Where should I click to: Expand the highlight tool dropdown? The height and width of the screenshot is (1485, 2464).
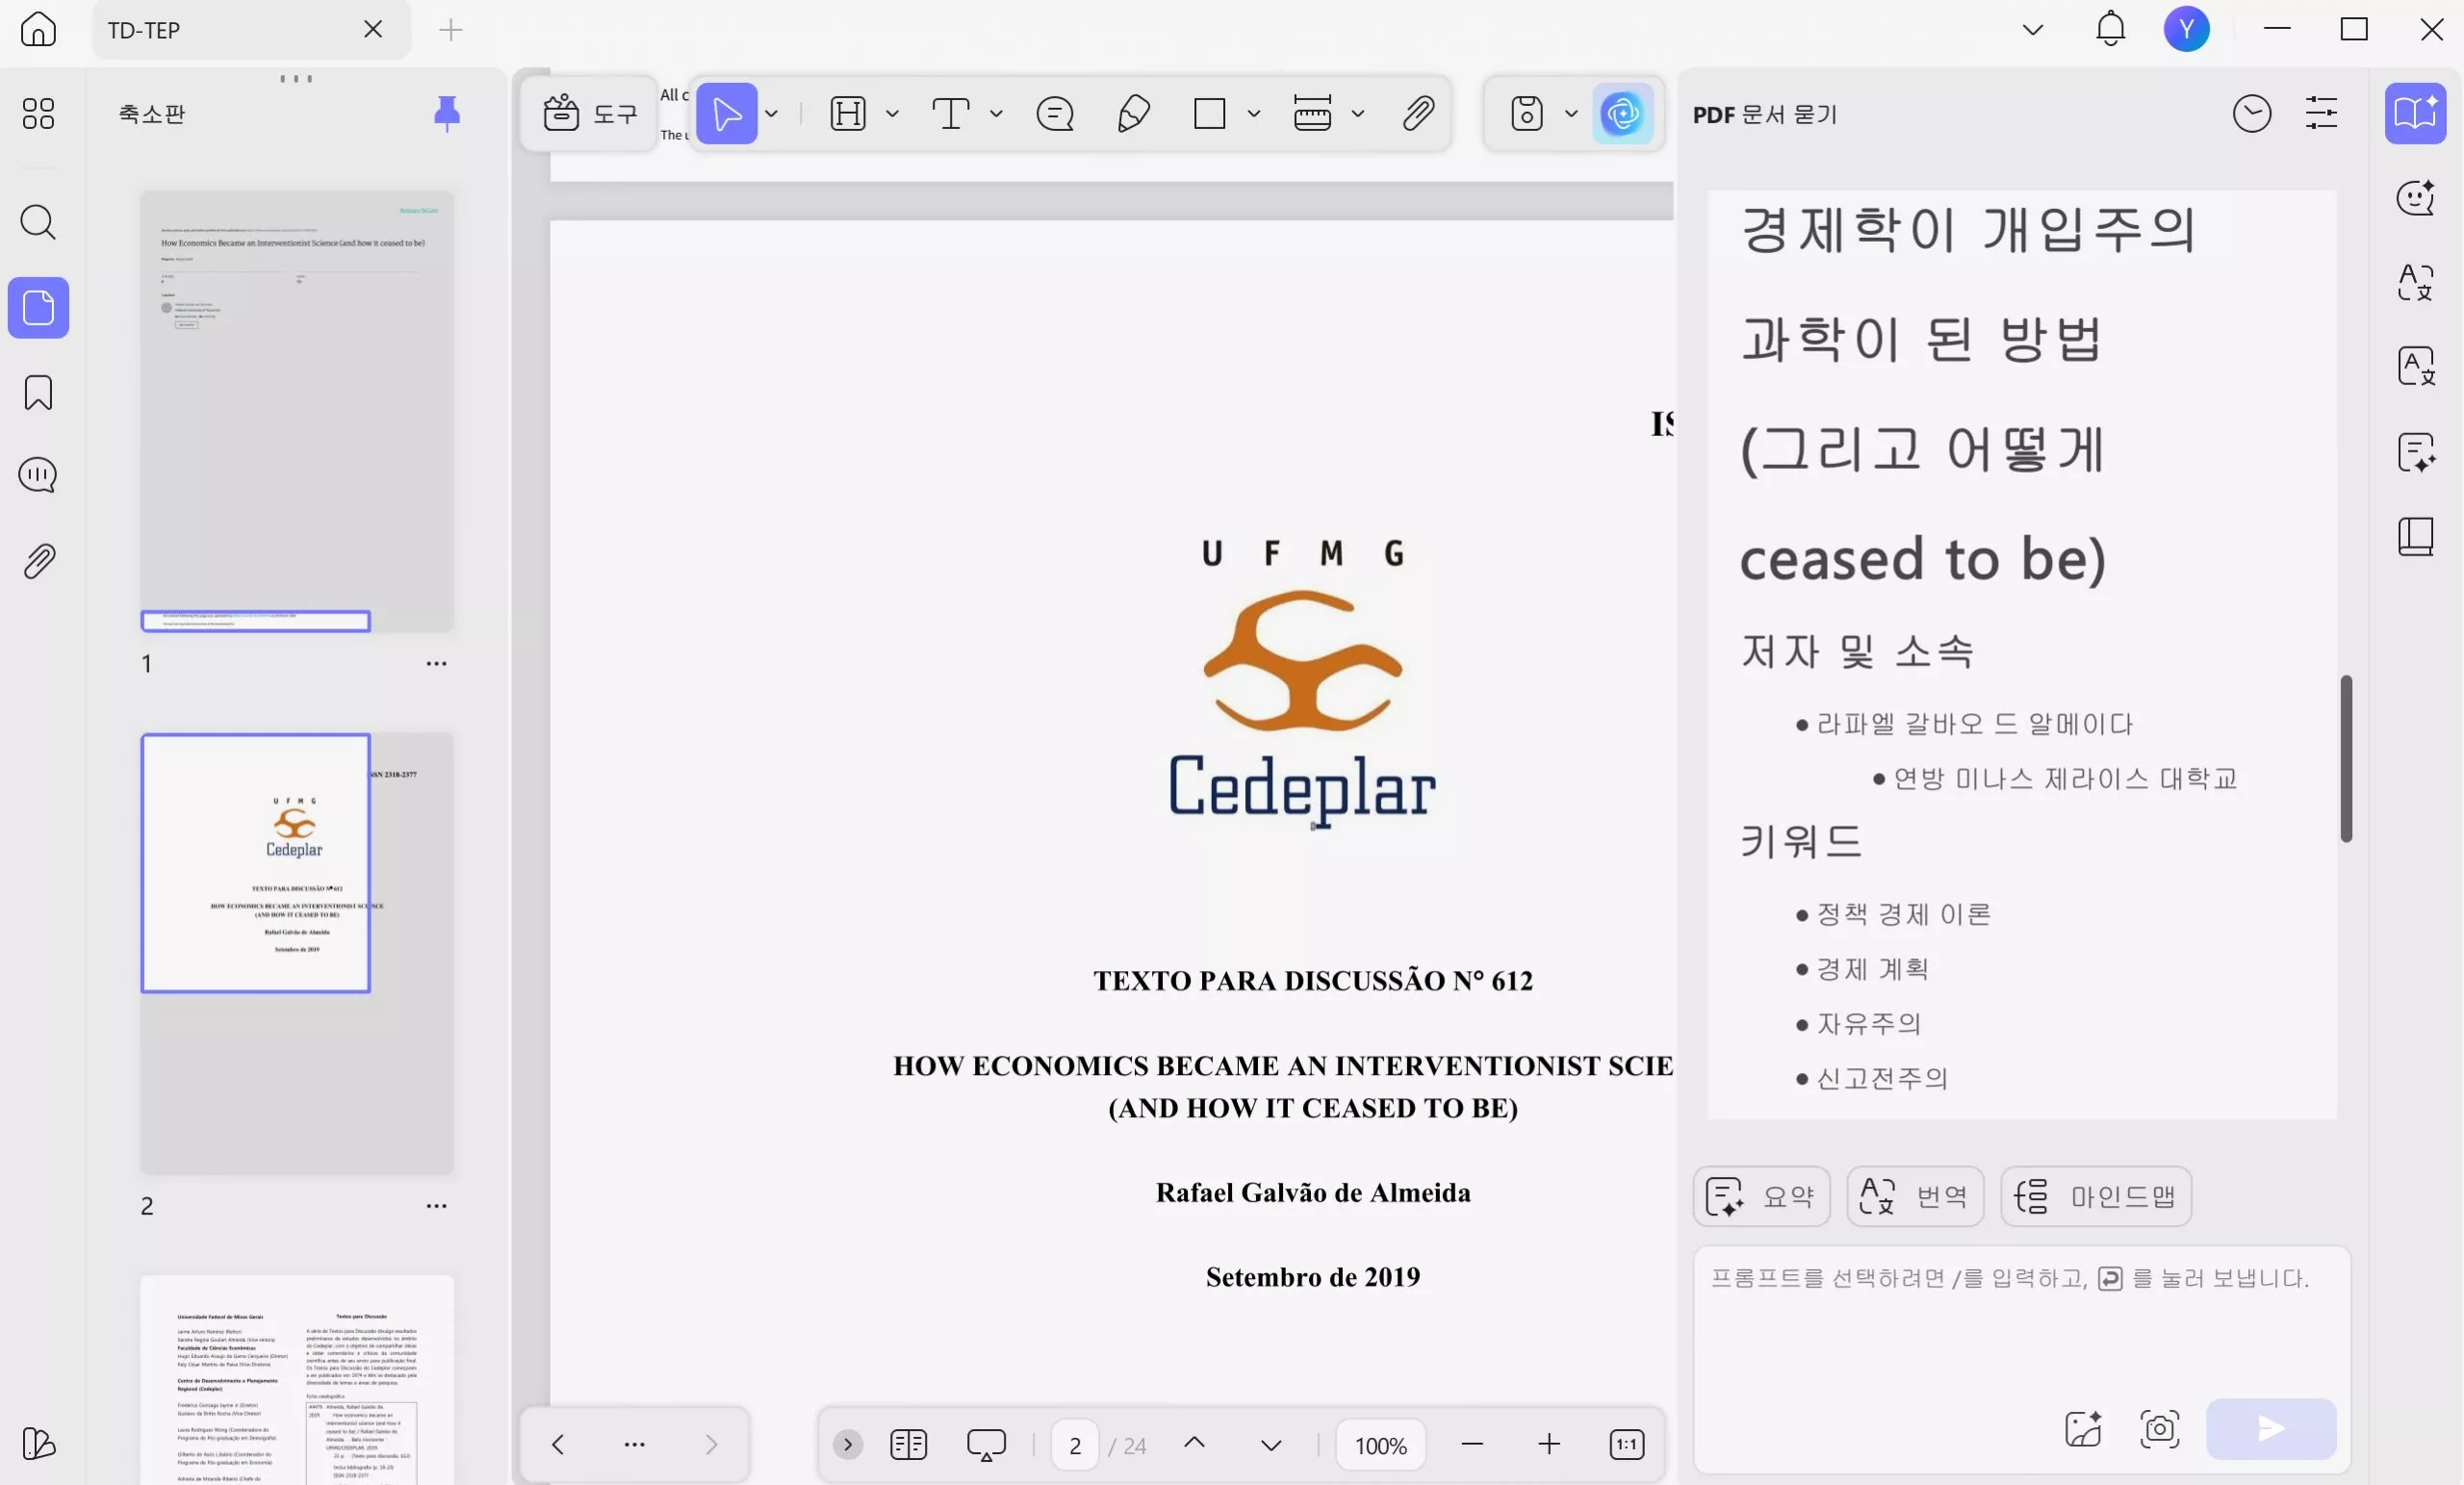tap(892, 114)
